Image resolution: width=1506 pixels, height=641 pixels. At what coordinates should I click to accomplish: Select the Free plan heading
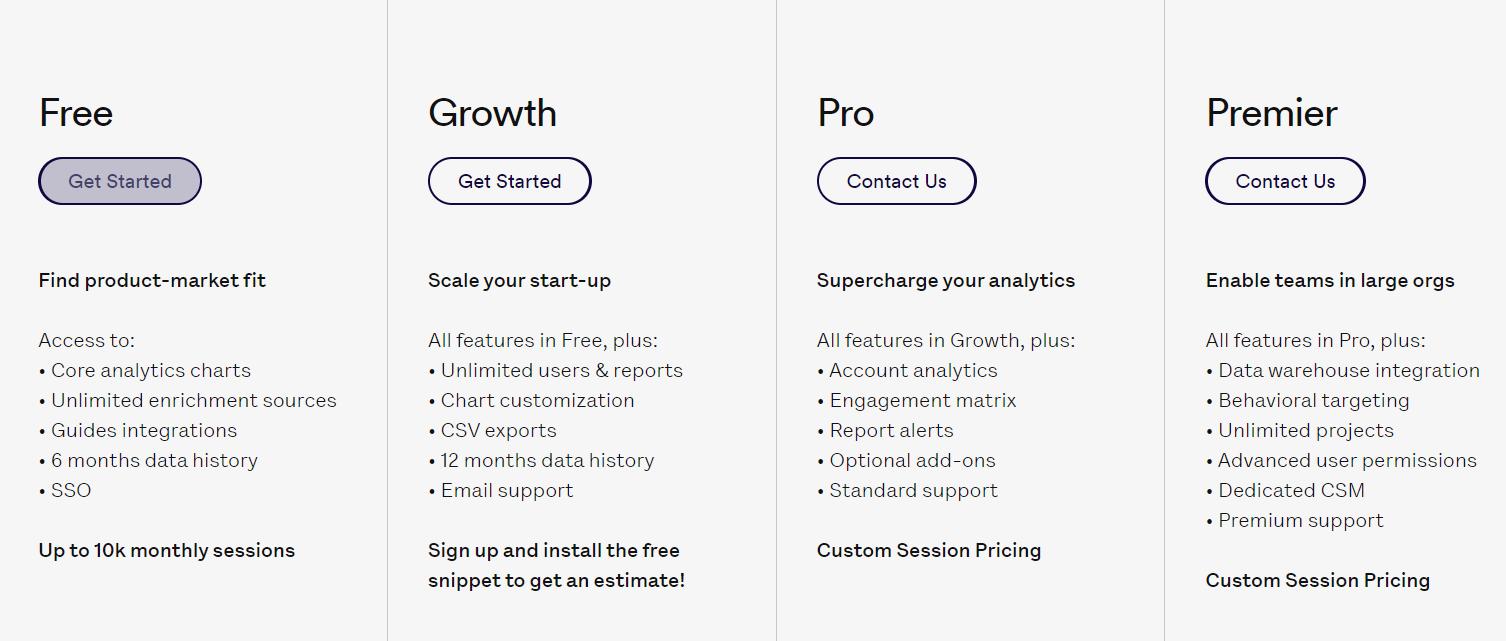(x=76, y=113)
